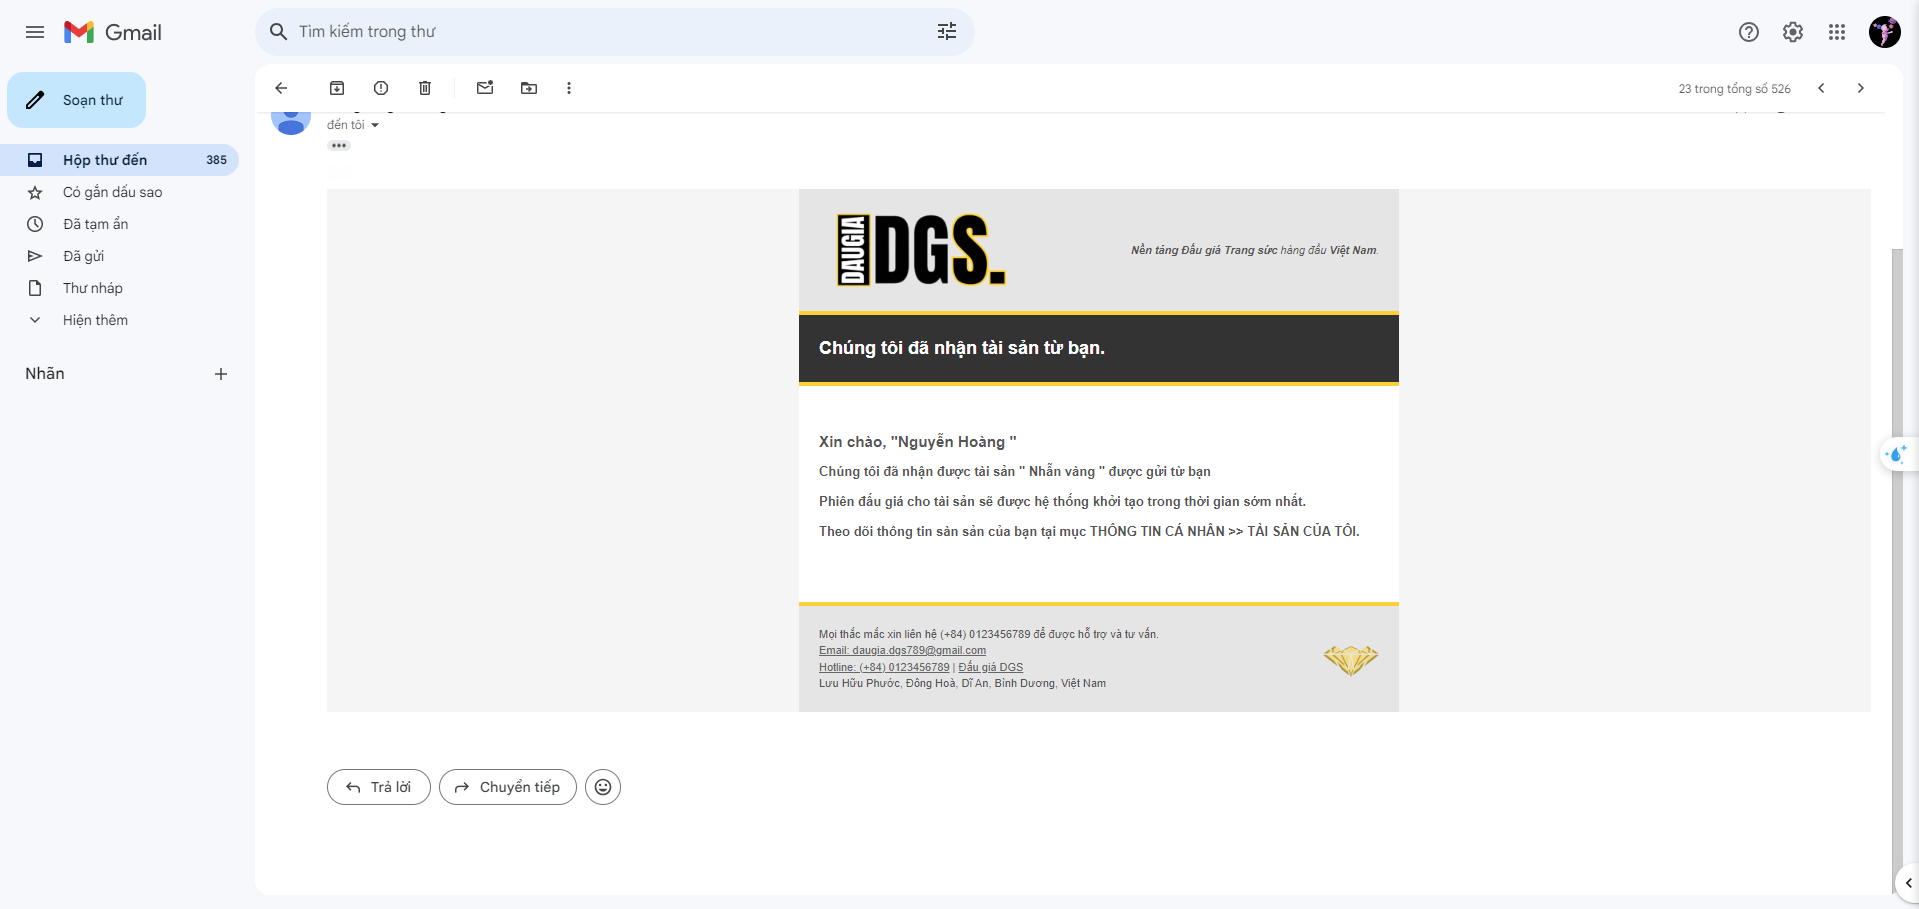Show side panel chevron at bottom right
The image size is (1919, 909).
click(1908, 883)
